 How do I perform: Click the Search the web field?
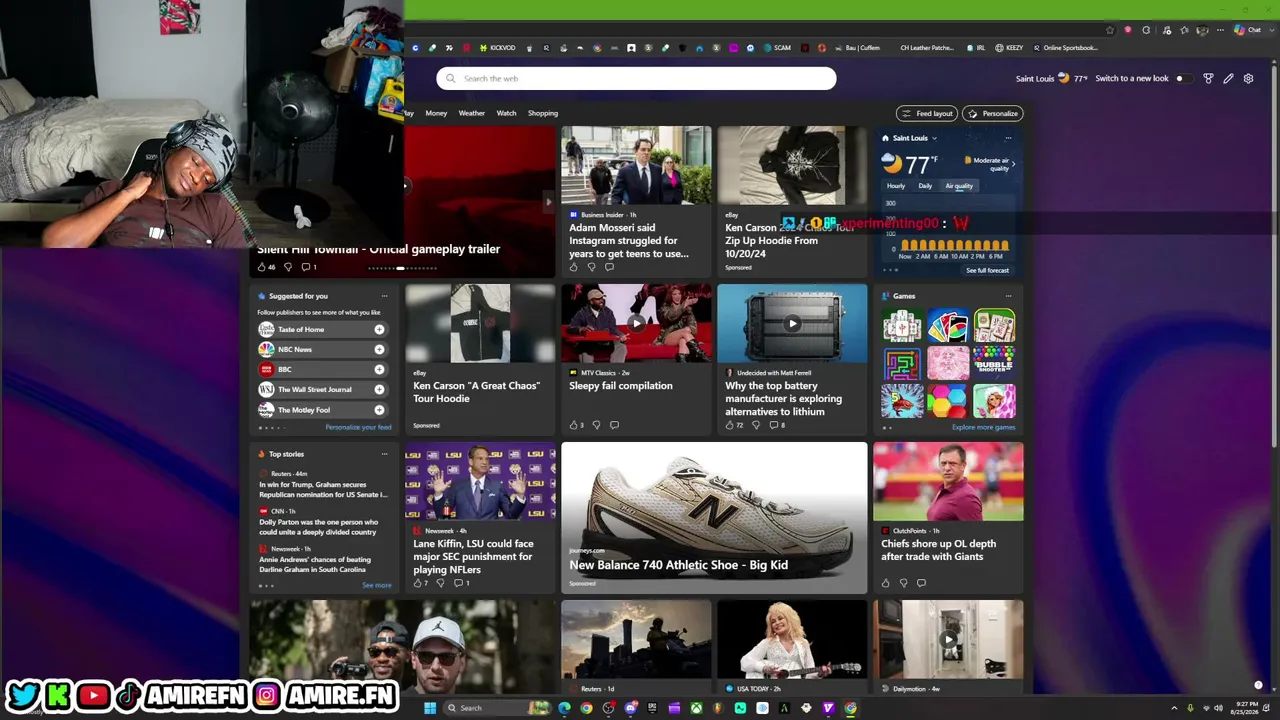tap(636, 78)
